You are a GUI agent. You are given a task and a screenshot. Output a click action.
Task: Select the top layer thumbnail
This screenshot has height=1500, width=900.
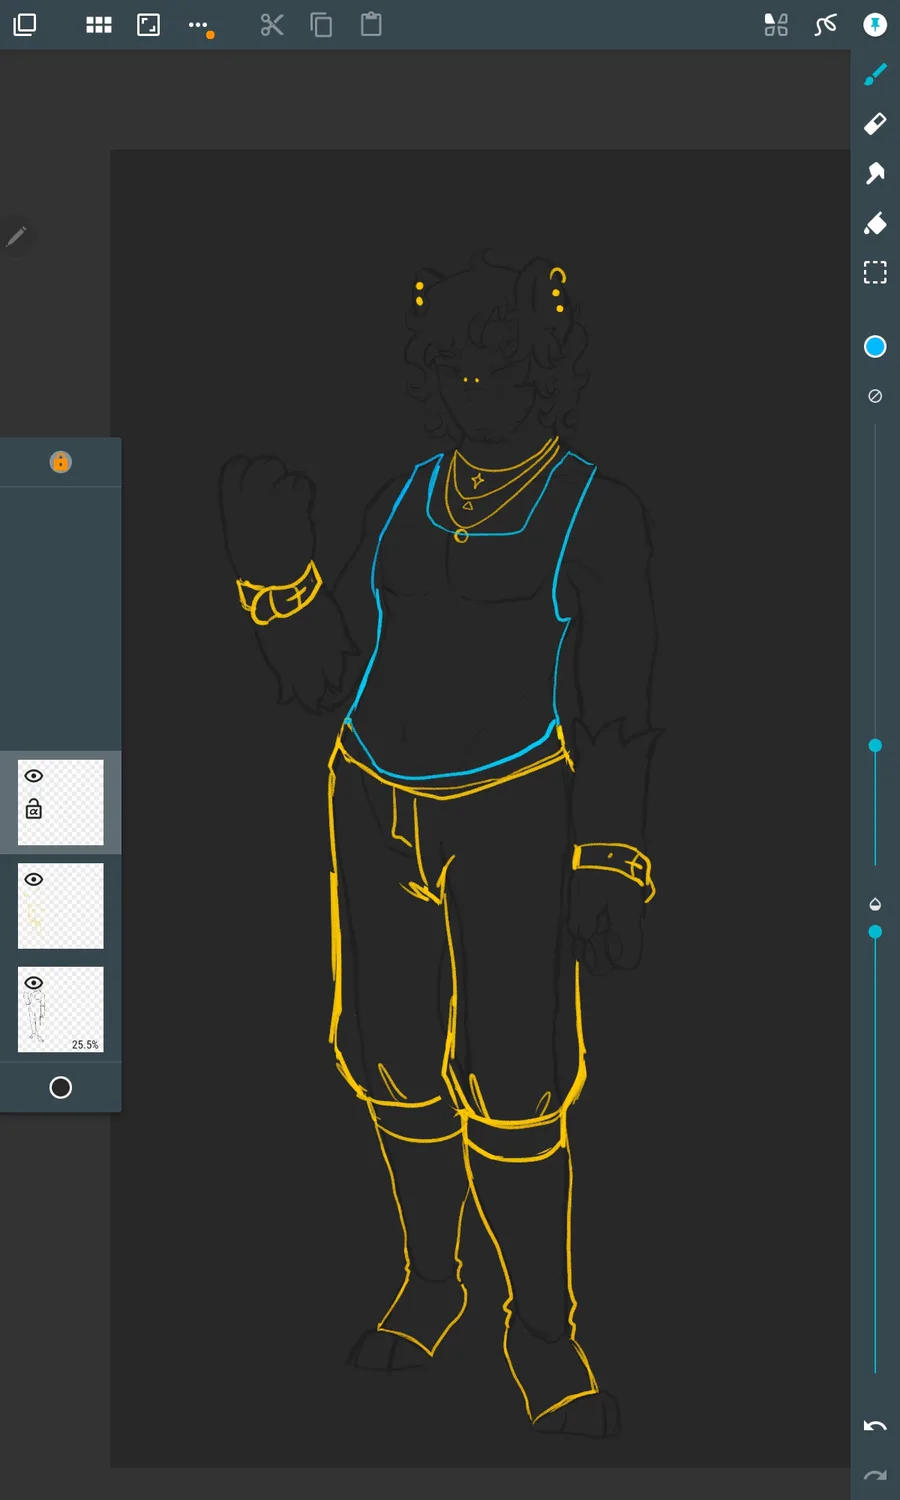point(61,802)
